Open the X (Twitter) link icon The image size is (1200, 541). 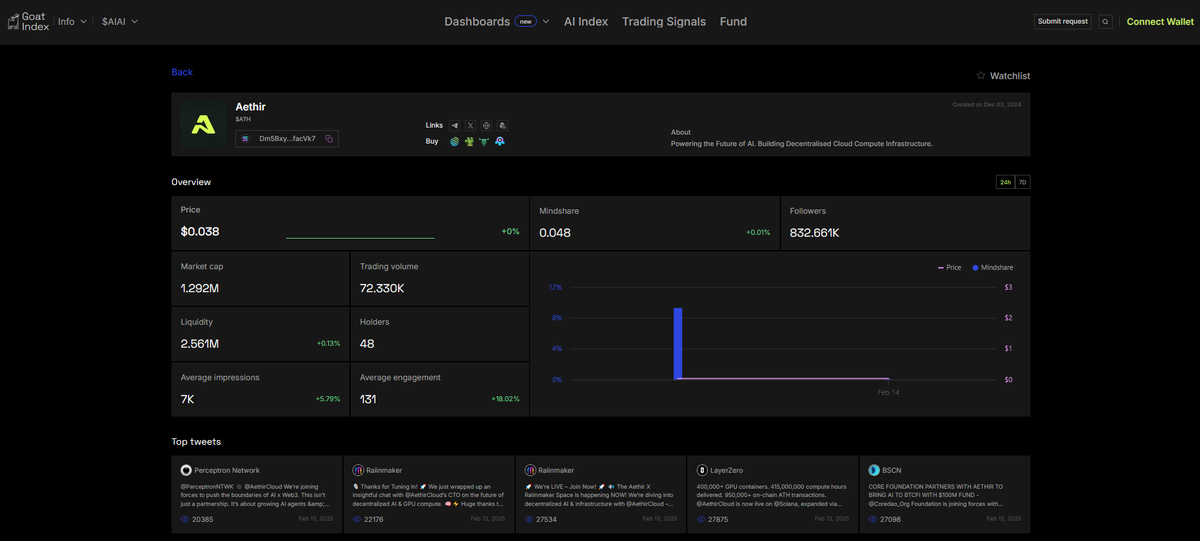pyautogui.click(x=471, y=125)
